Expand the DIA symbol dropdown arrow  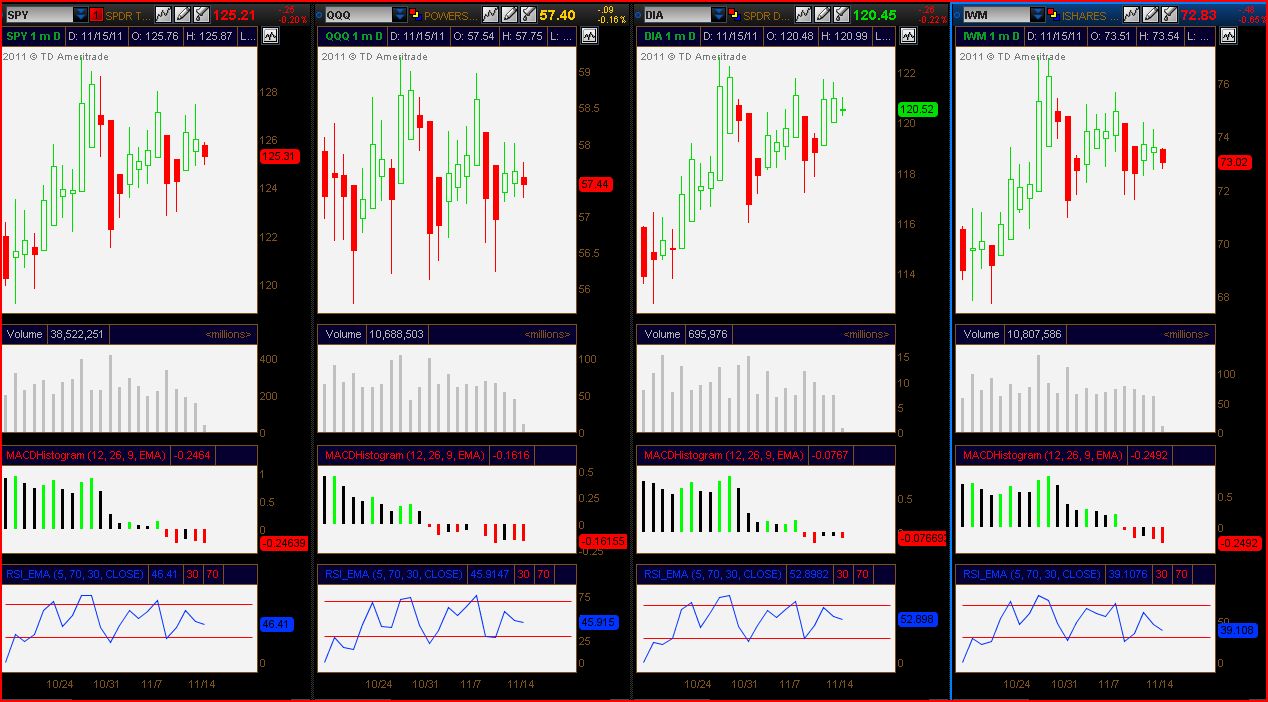pyautogui.click(x=718, y=15)
